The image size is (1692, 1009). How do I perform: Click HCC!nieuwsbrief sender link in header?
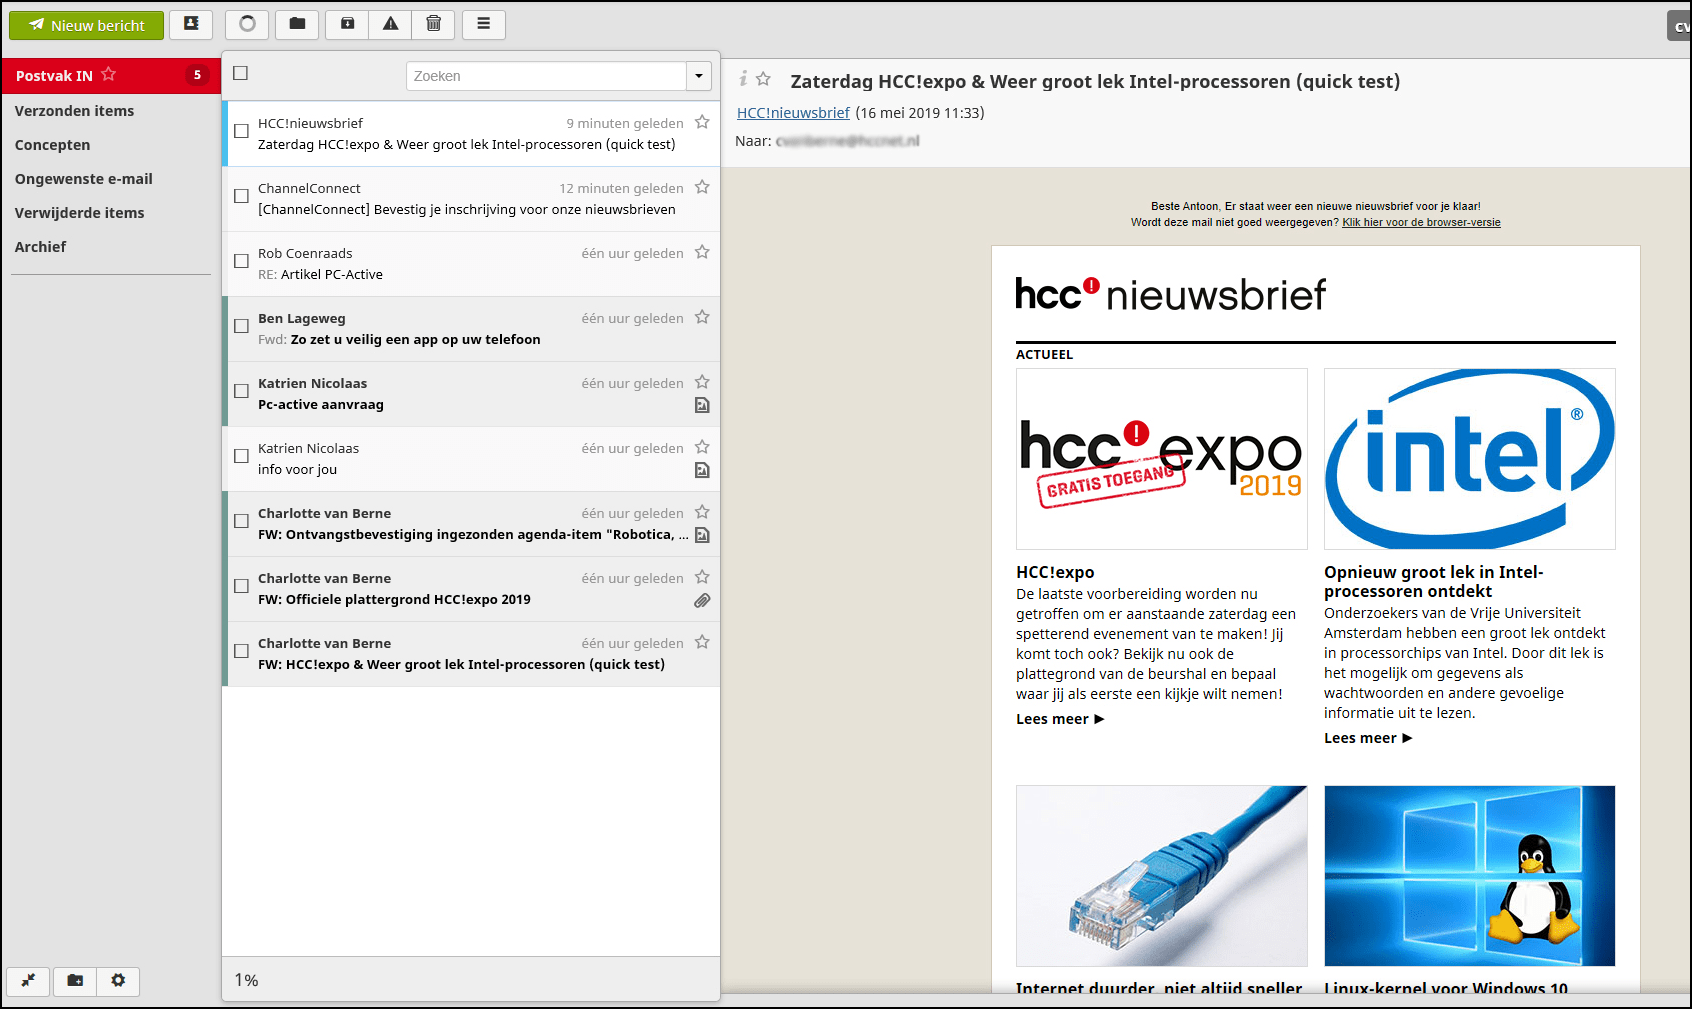click(x=793, y=113)
